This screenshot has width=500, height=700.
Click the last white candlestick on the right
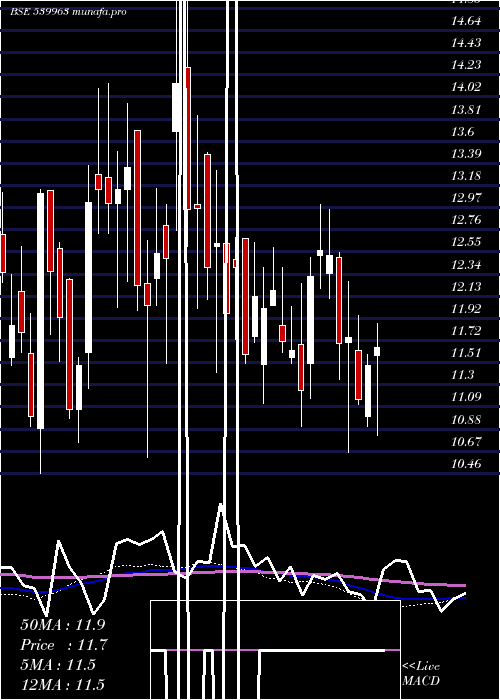(x=377, y=351)
